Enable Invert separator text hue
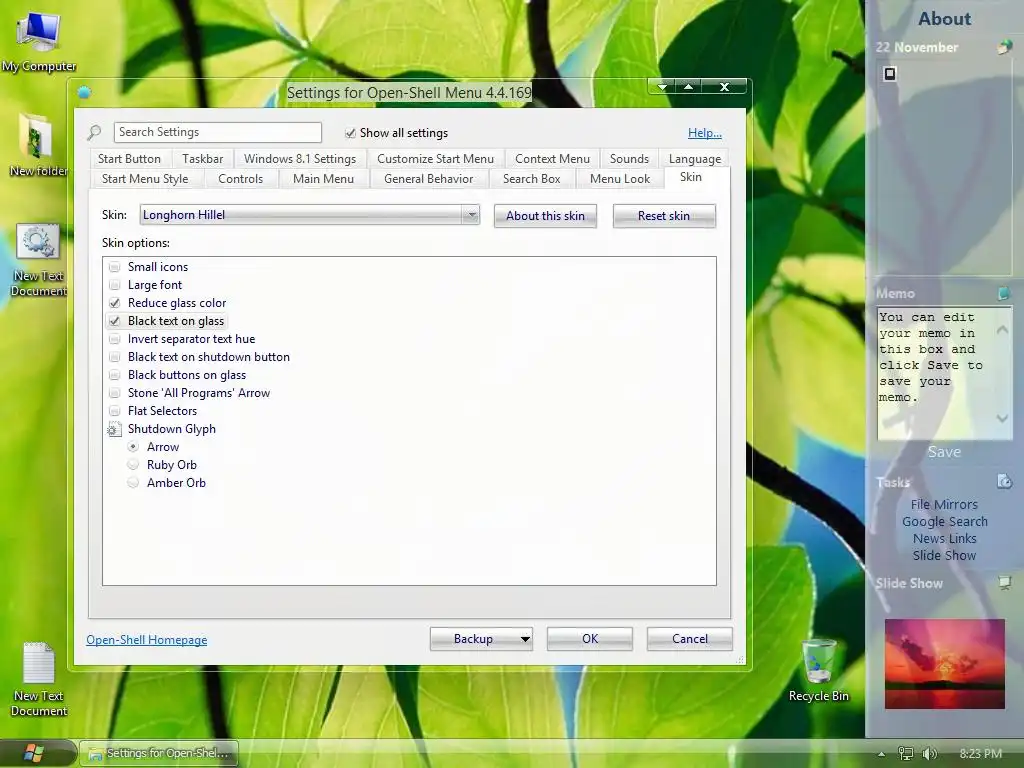This screenshot has width=1024, height=768. tap(114, 339)
